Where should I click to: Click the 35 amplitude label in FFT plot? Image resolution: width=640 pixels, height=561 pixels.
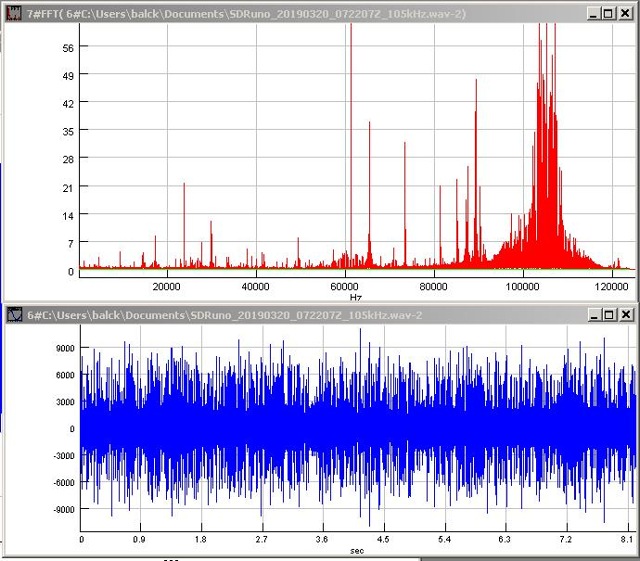click(68, 131)
